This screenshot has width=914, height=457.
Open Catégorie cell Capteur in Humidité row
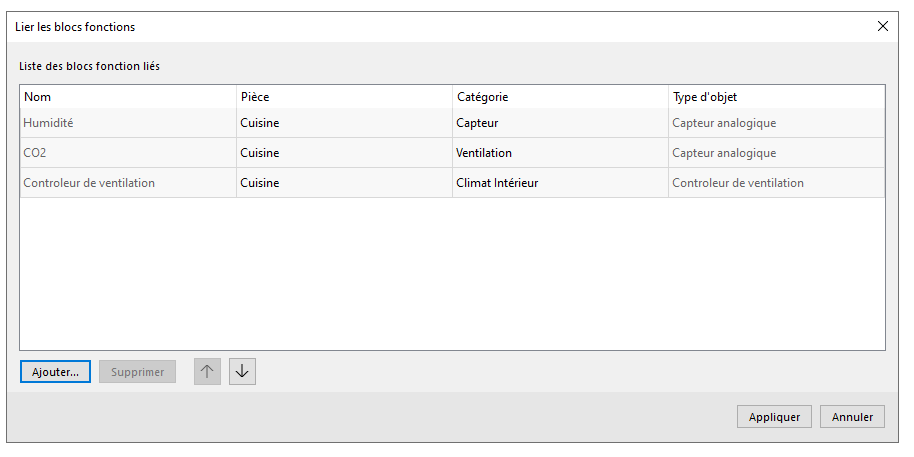(477, 123)
